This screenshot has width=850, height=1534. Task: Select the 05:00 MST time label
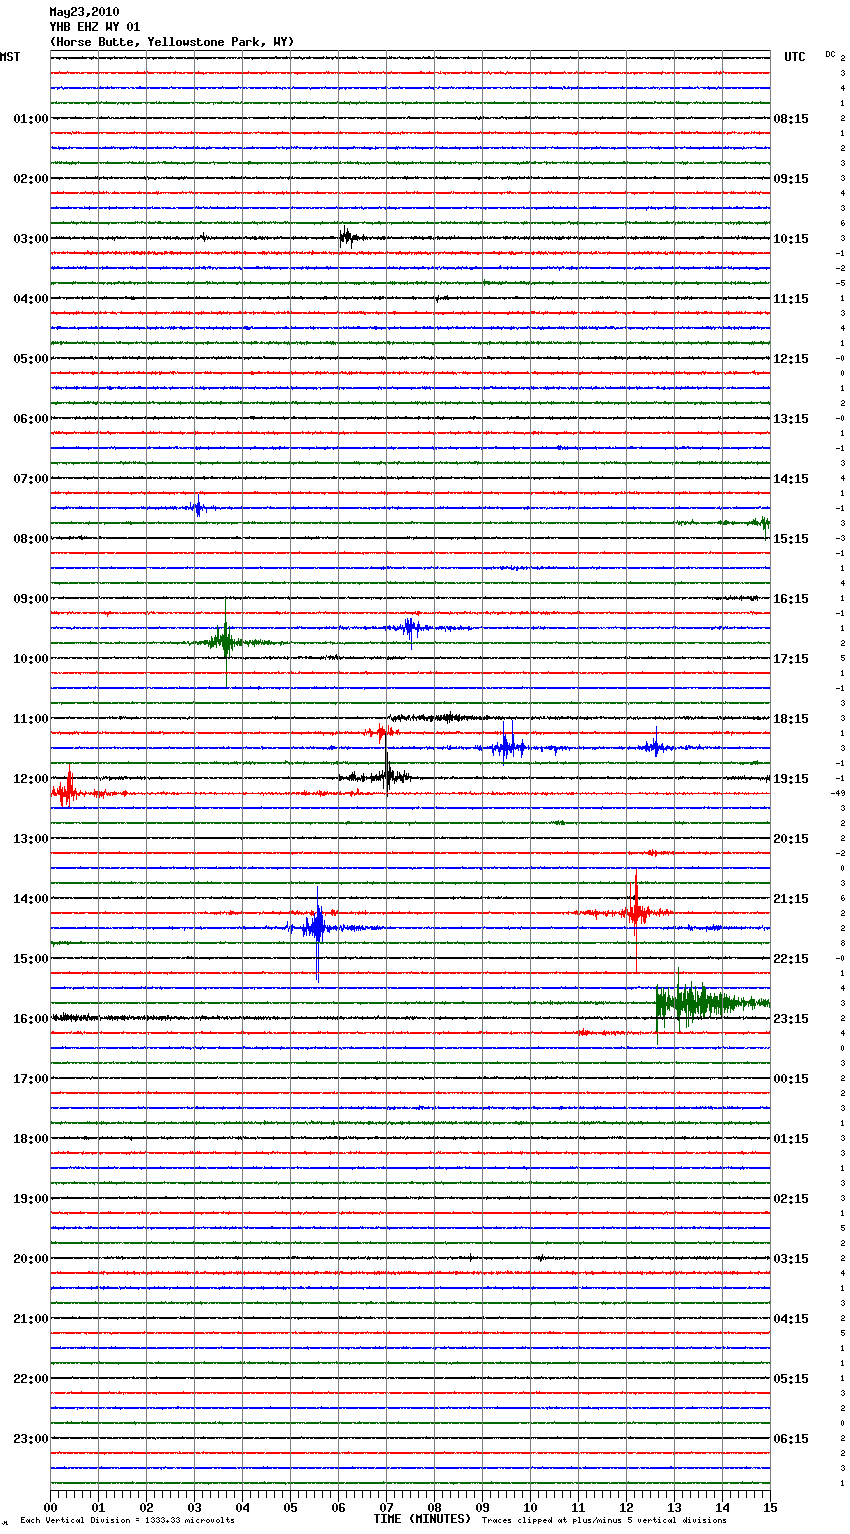tap(31, 359)
